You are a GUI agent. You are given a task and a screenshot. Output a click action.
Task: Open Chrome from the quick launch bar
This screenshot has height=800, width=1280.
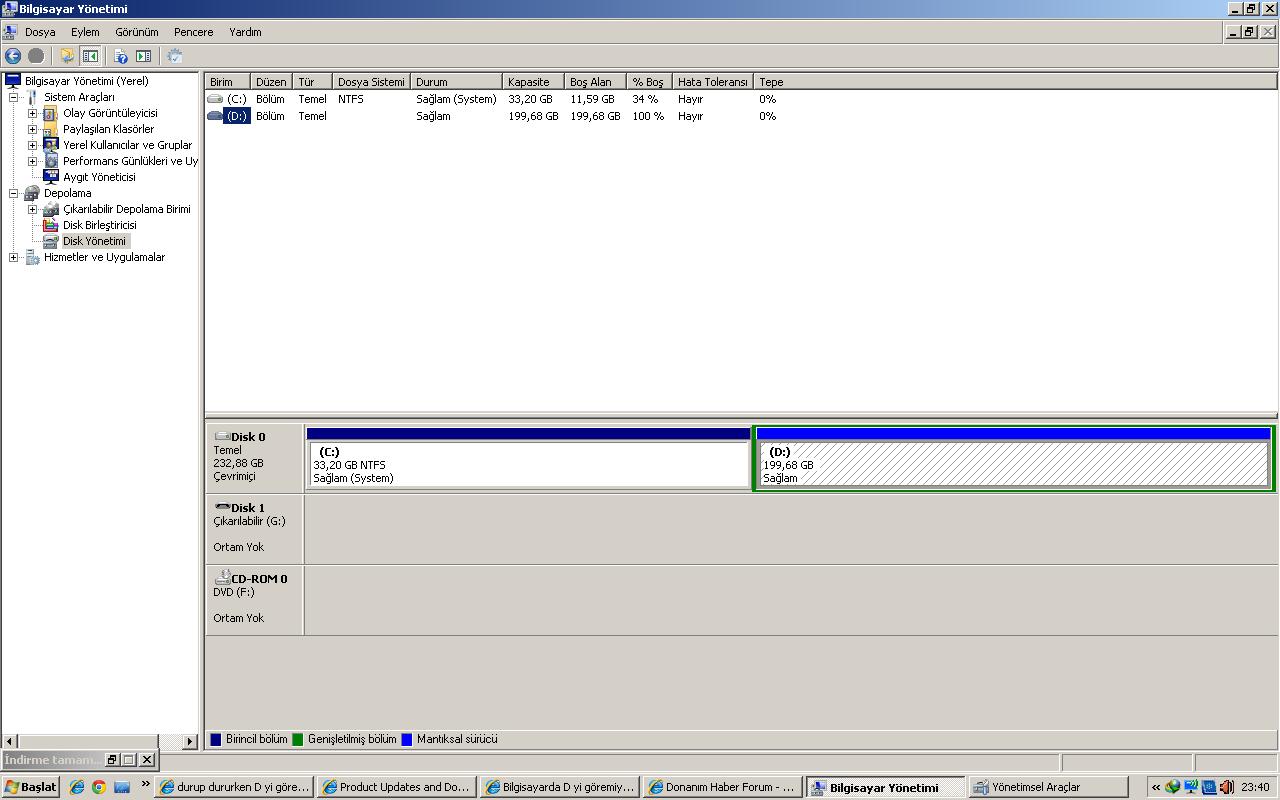pos(99,787)
